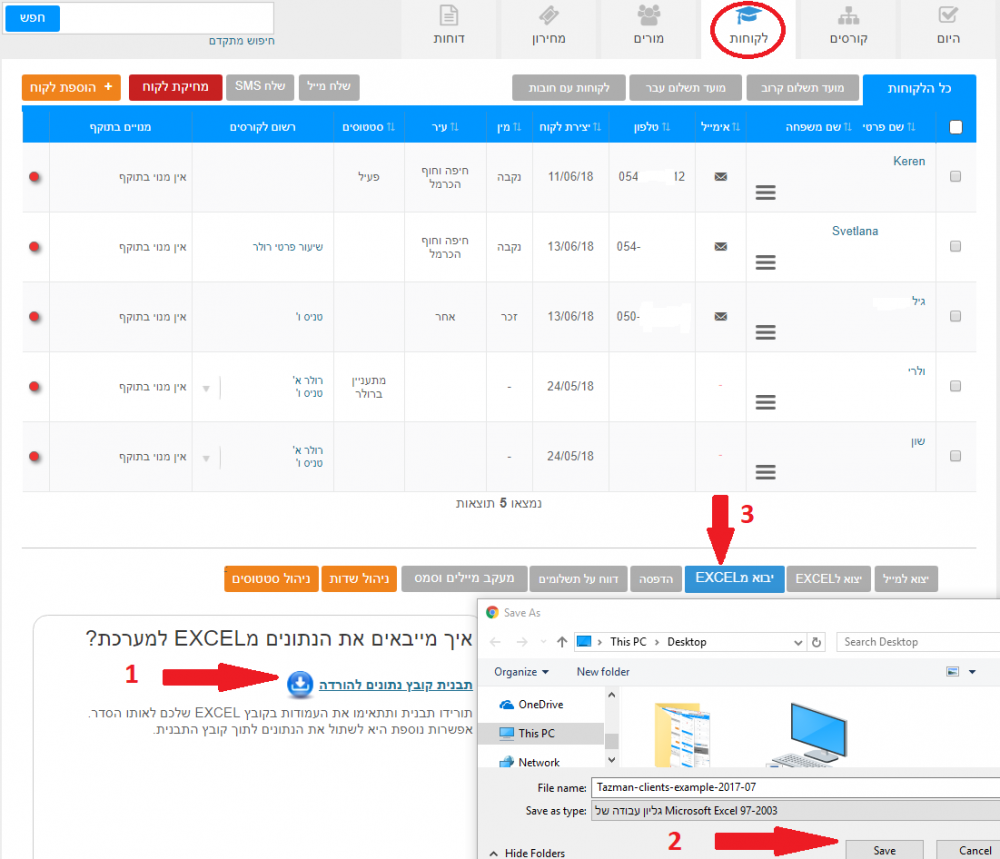Screen dimensions: 1000x859
Task: Open the מורים teachers people icon
Action: click(x=649, y=17)
